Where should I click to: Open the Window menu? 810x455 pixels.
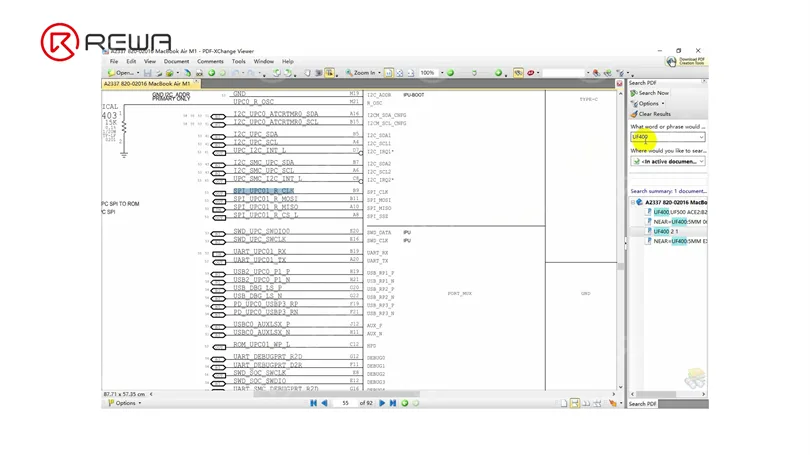coord(264,61)
